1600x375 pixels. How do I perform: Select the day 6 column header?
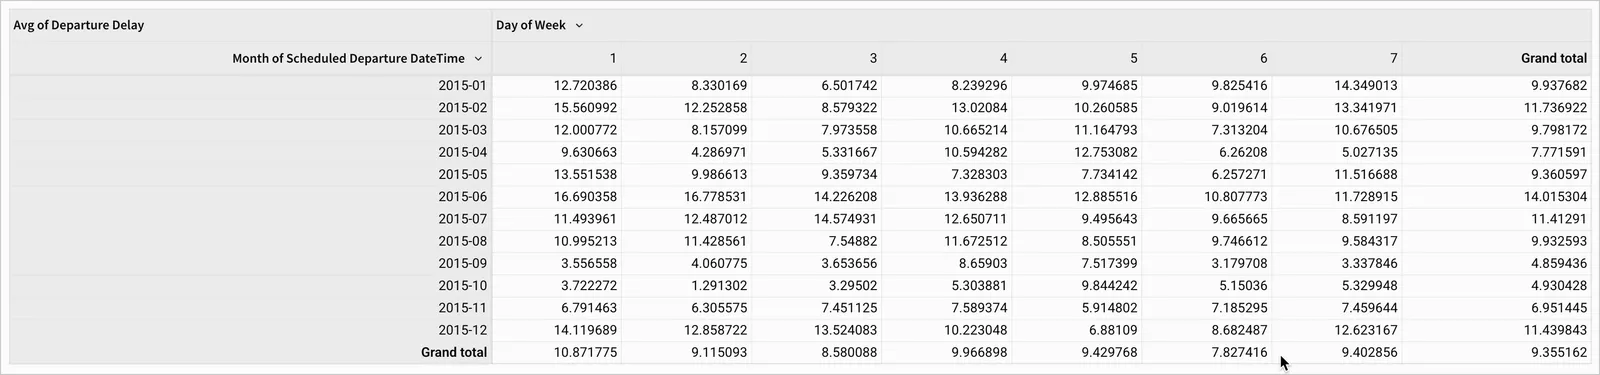pos(1263,58)
